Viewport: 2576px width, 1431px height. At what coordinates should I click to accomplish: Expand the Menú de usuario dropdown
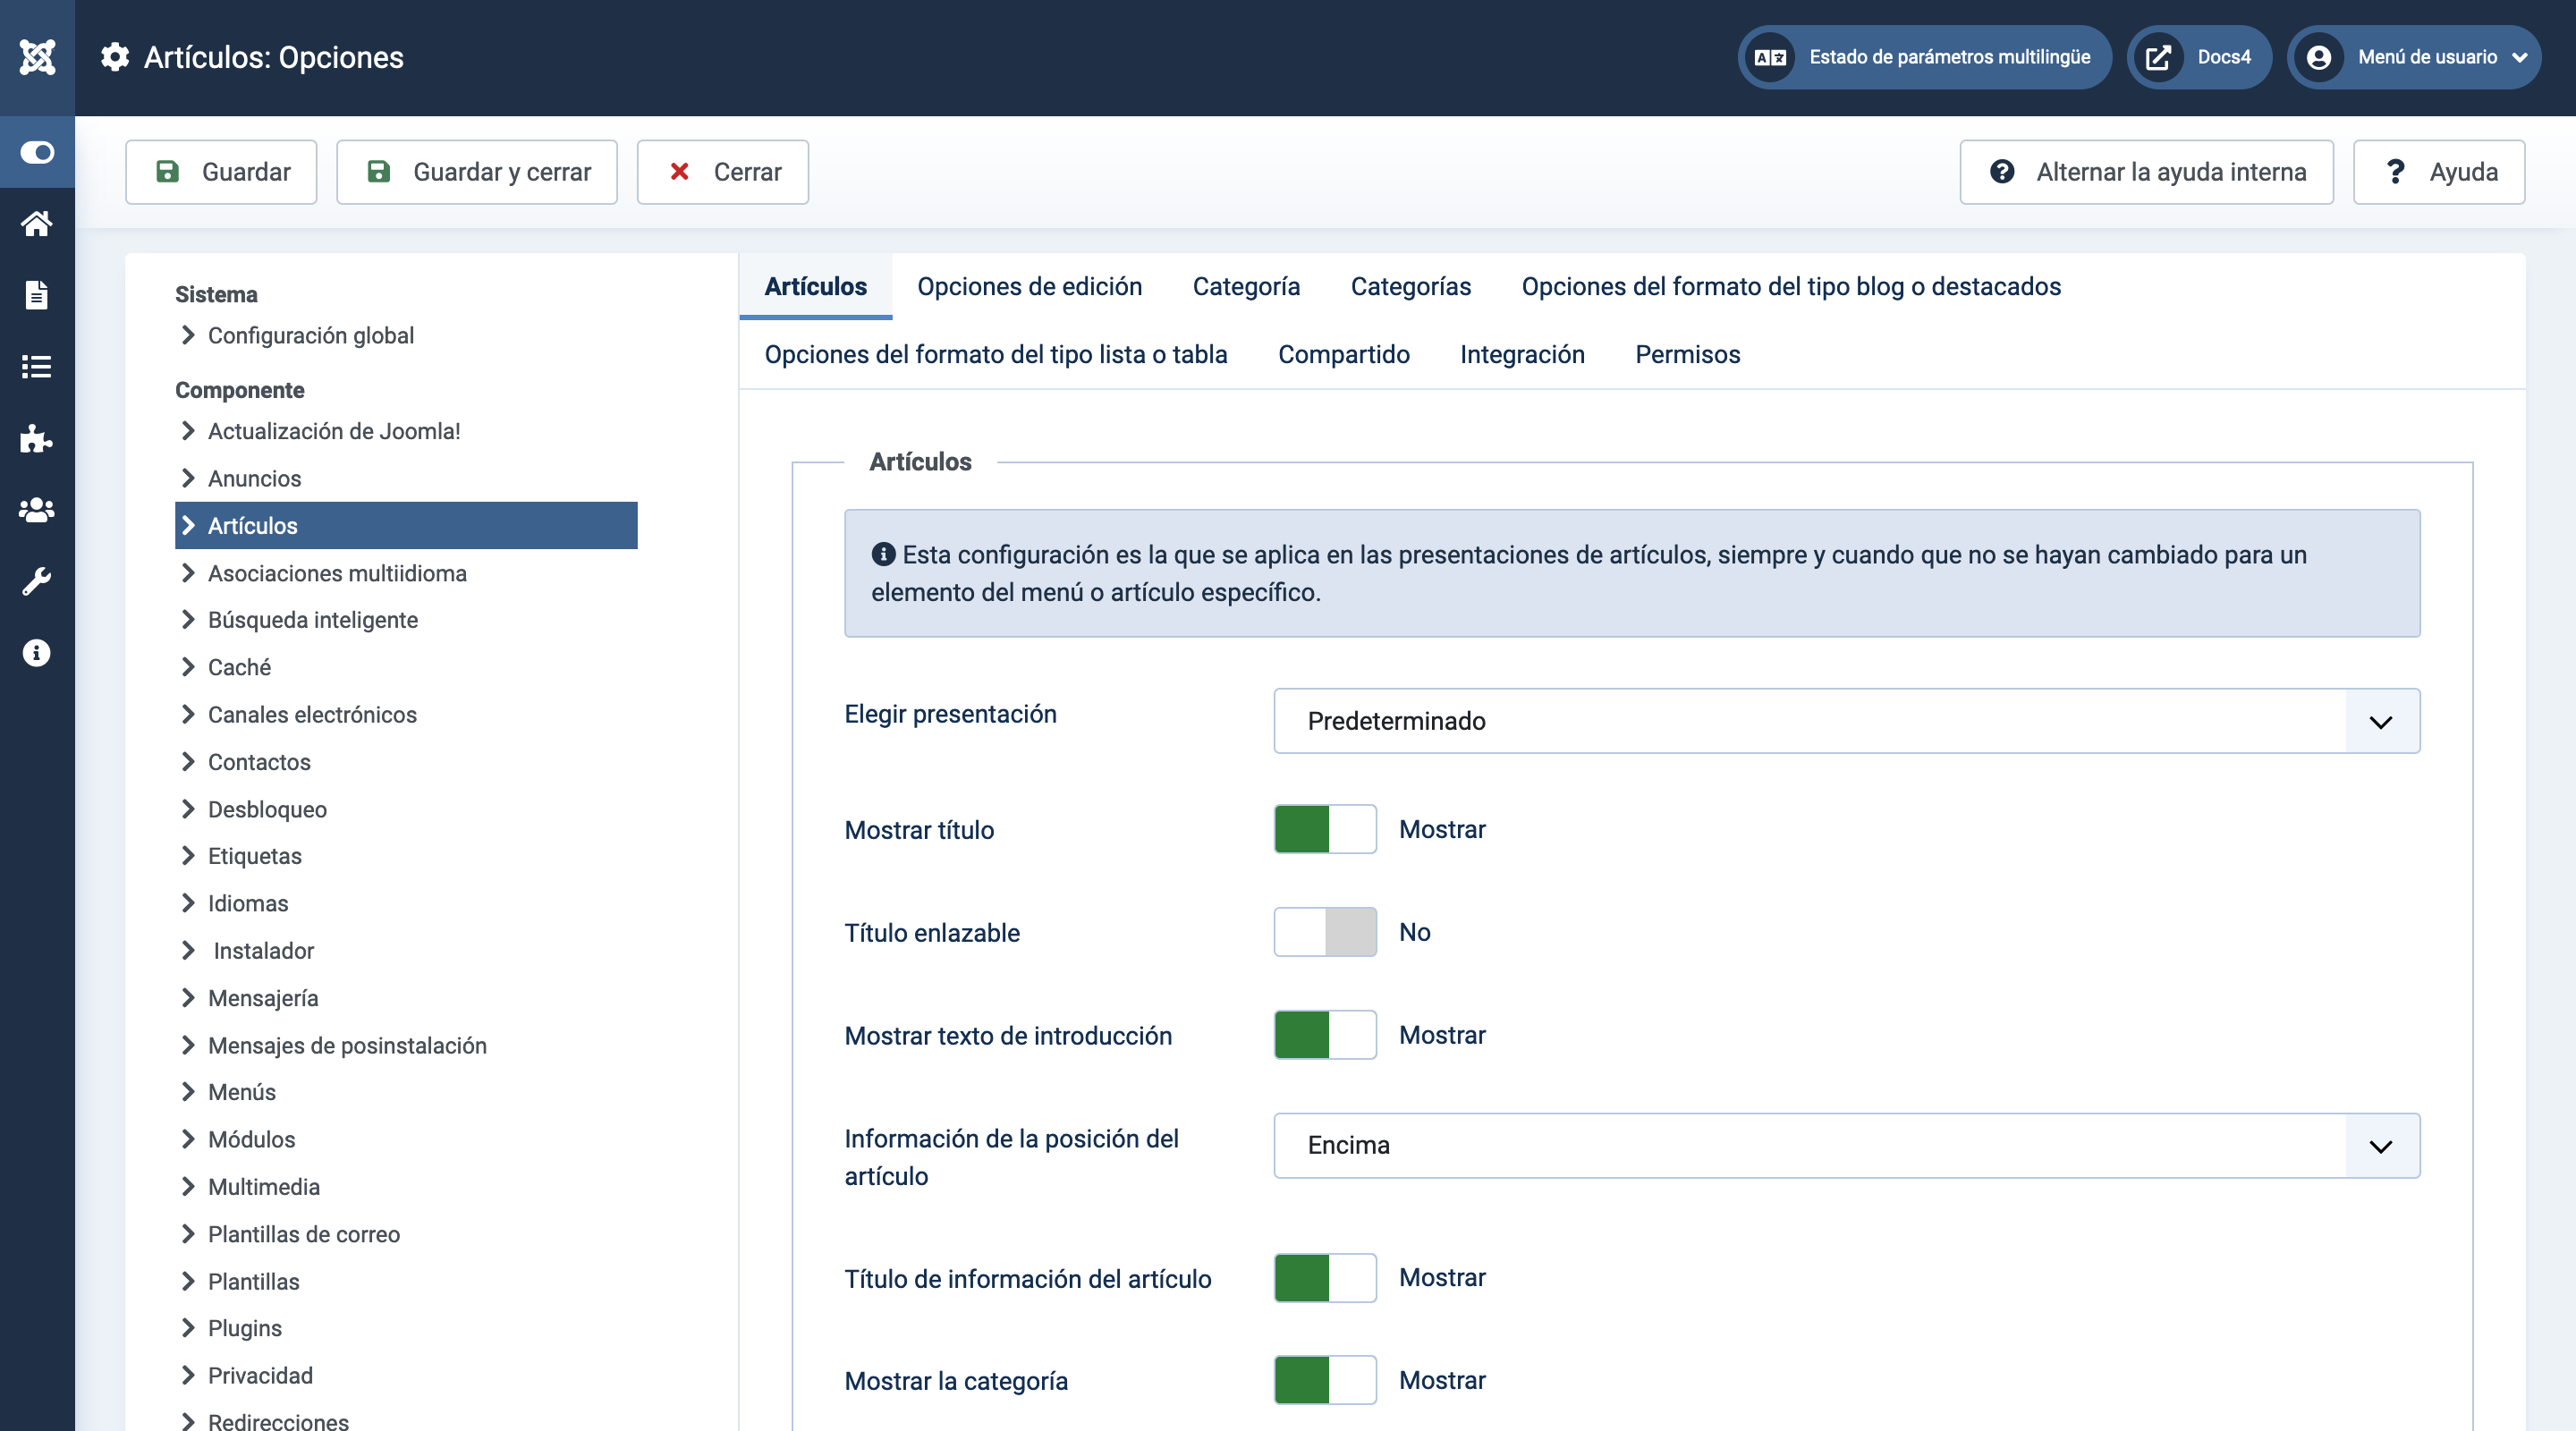point(2414,57)
